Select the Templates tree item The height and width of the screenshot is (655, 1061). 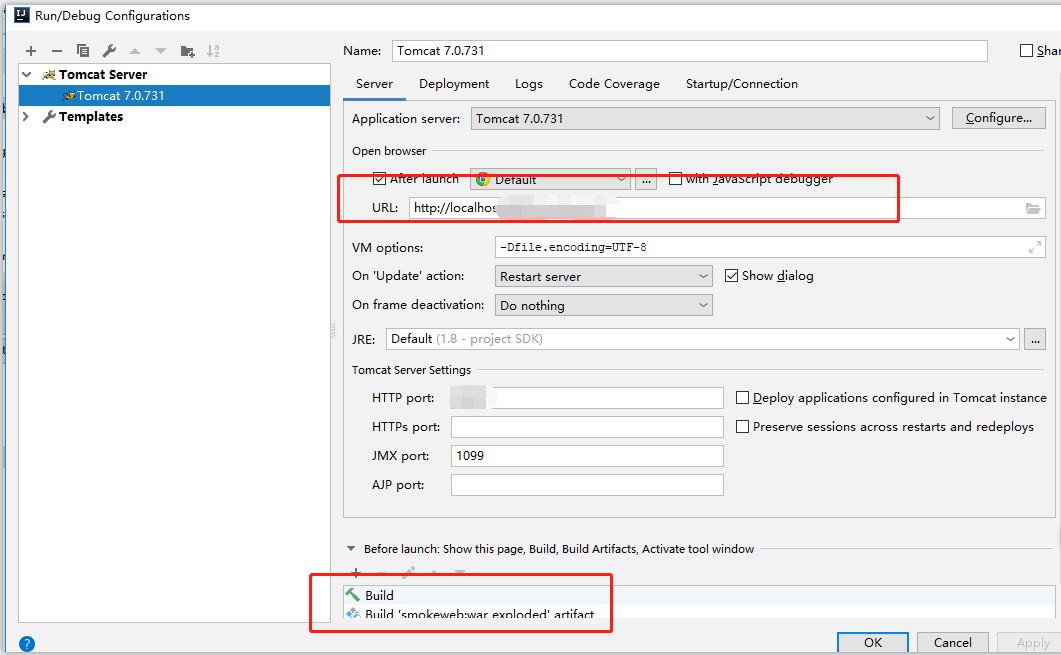[x=91, y=116]
